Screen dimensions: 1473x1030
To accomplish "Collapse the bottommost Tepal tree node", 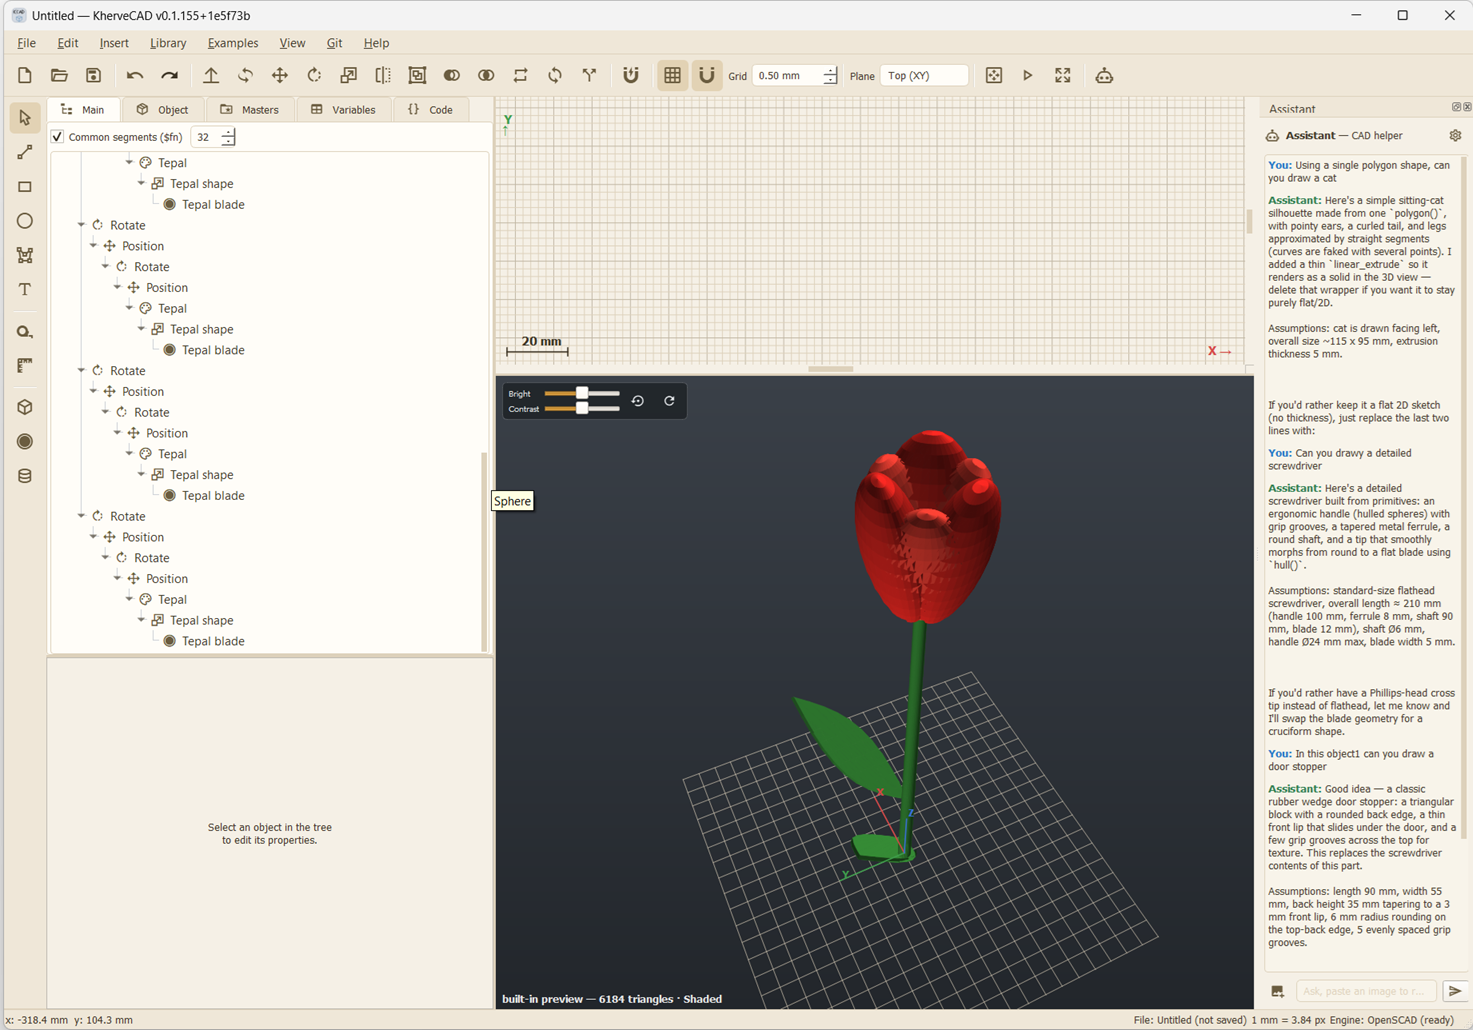I will [x=129, y=599].
